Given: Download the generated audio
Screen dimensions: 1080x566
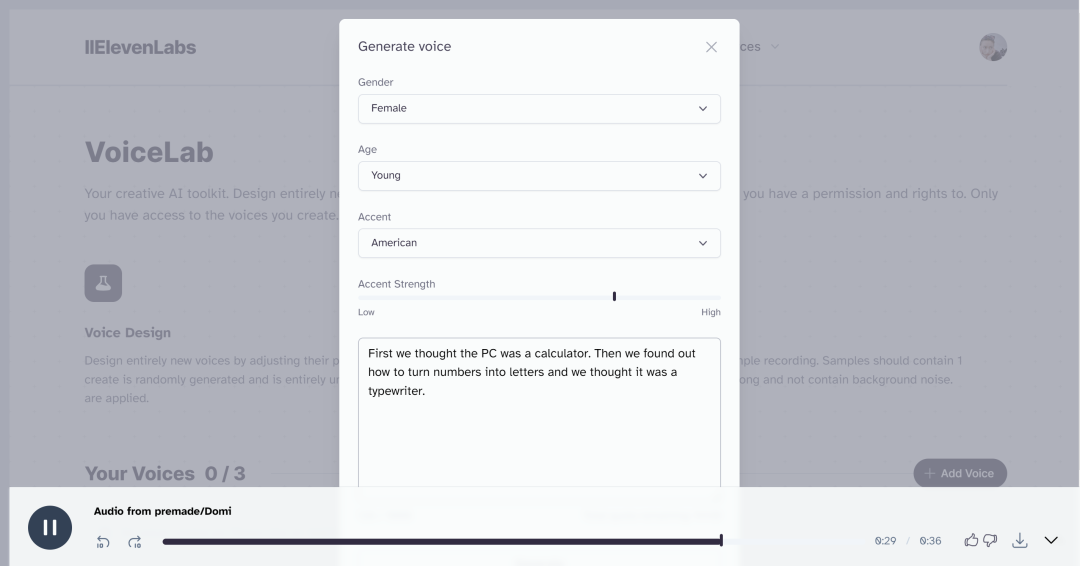Looking at the screenshot, I should click(1020, 540).
